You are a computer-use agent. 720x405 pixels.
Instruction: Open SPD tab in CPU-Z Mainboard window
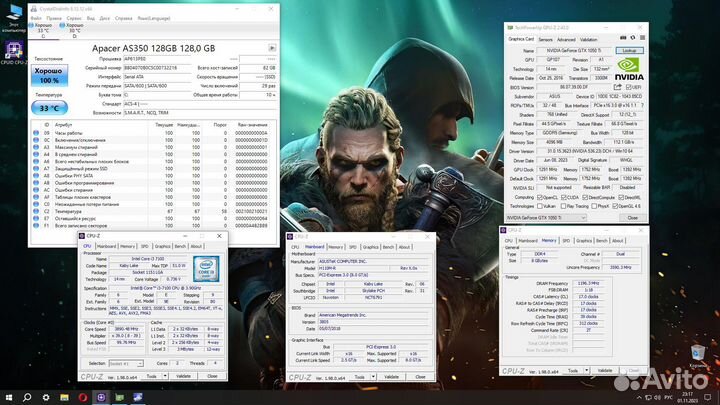[x=352, y=247]
